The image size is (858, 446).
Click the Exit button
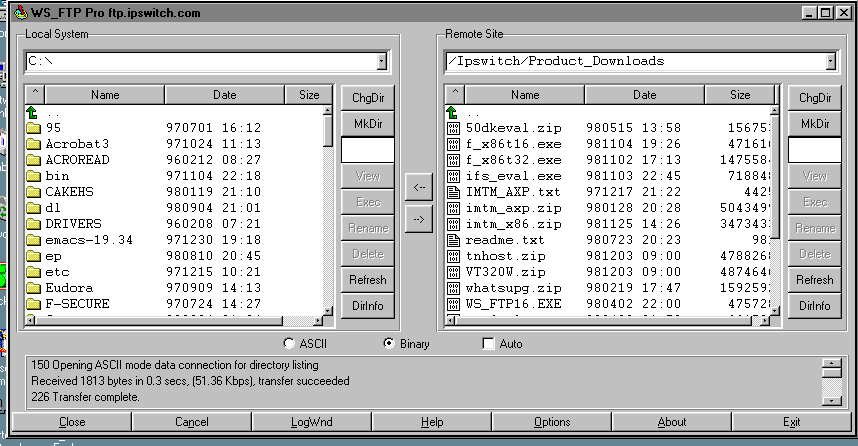click(x=791, y=422)
